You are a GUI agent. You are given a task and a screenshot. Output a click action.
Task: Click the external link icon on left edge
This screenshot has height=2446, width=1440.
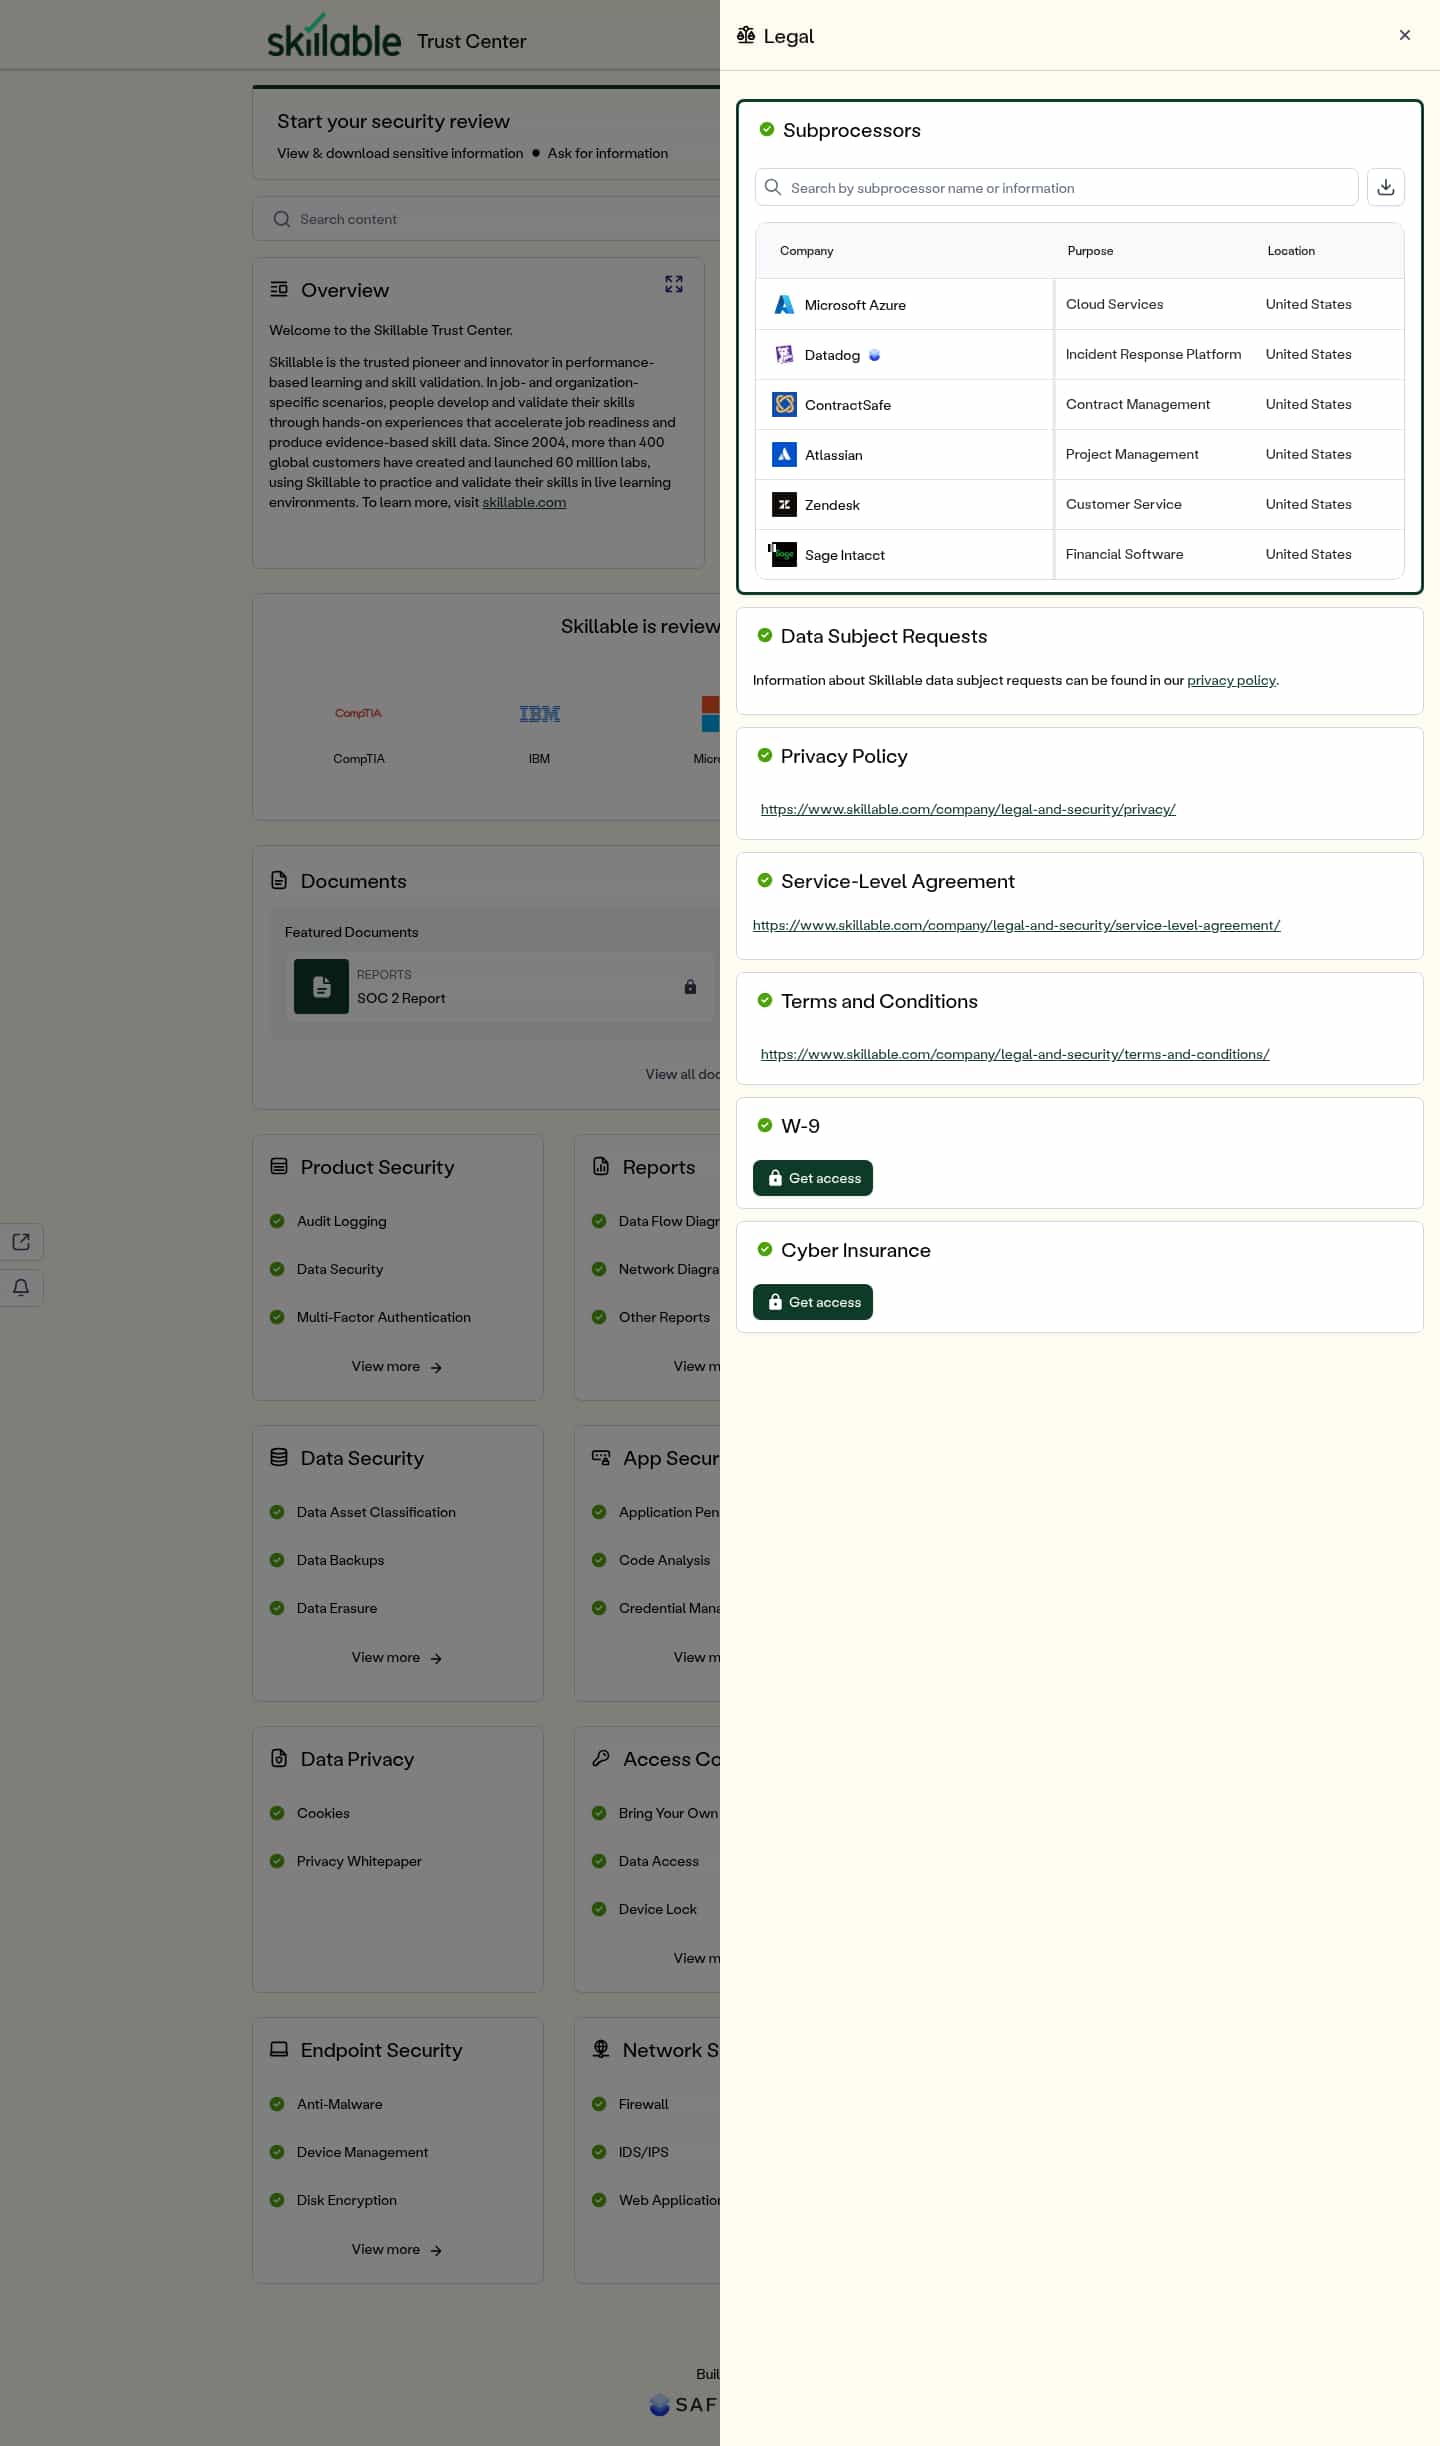coord(21,1242)
